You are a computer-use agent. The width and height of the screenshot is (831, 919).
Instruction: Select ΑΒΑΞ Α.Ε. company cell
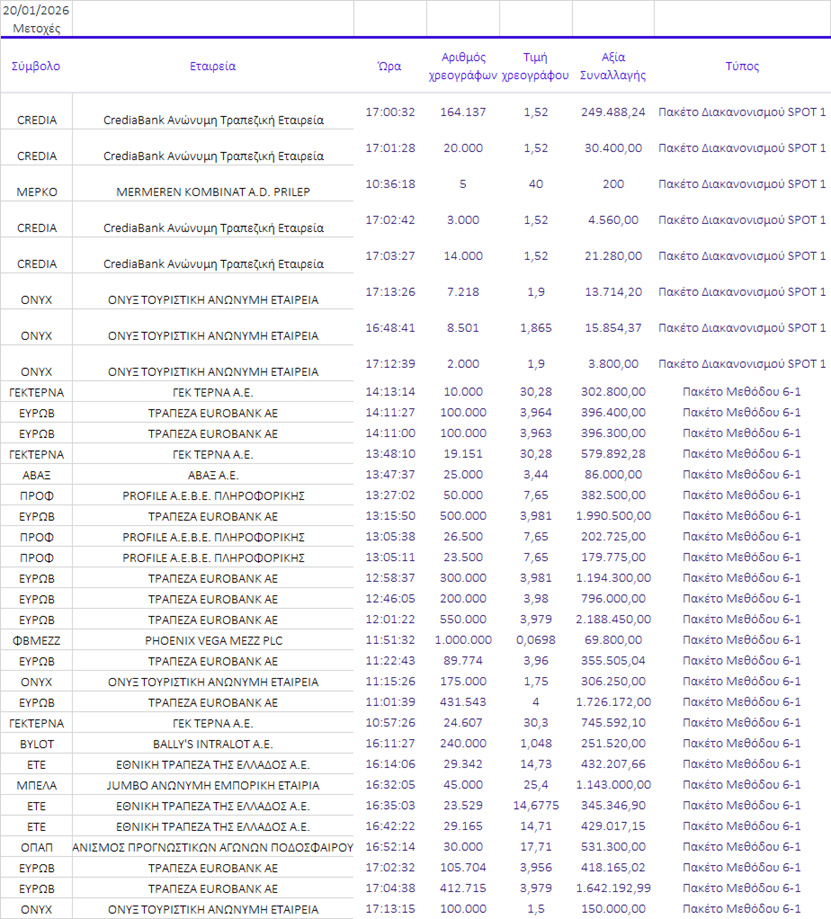[x=213, y=475]
